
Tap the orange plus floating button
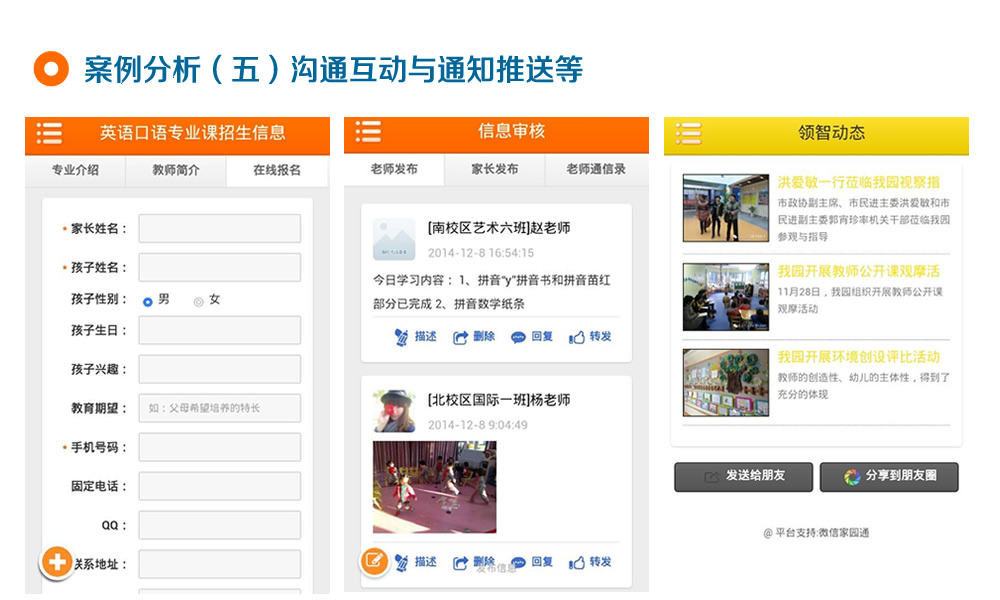[57, 562]
